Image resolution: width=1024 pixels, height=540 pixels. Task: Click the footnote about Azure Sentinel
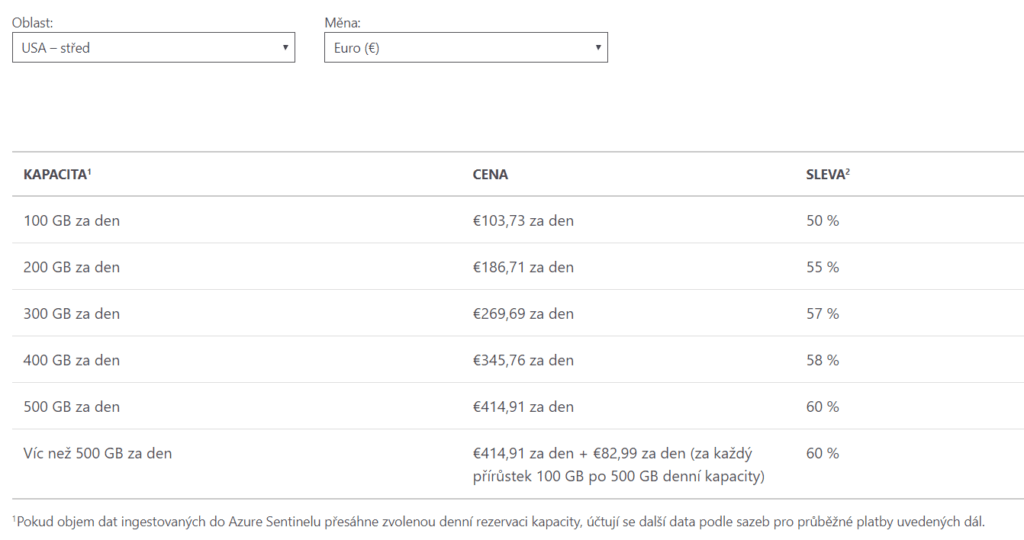click(498, 521)
